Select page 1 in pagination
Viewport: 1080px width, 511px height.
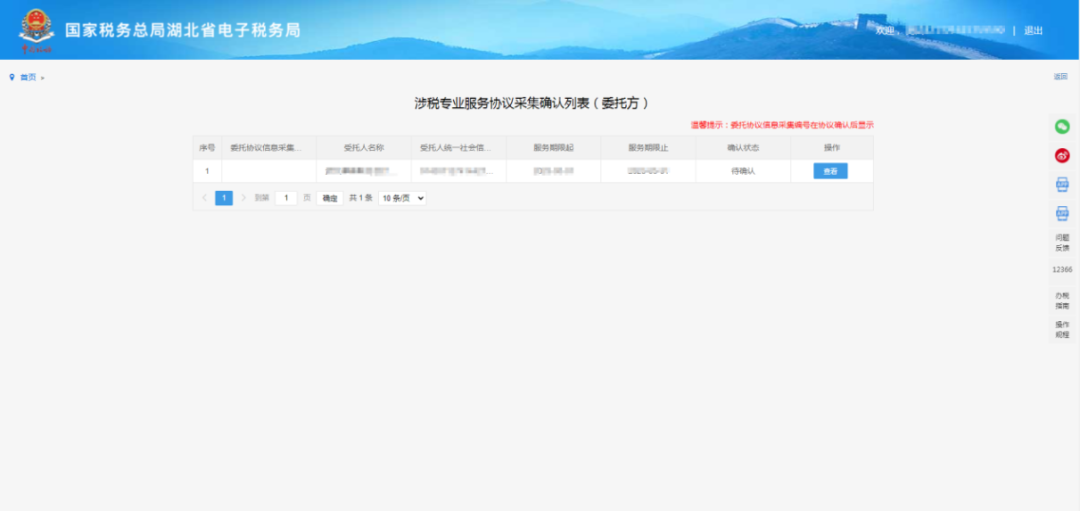click(224, 198)
